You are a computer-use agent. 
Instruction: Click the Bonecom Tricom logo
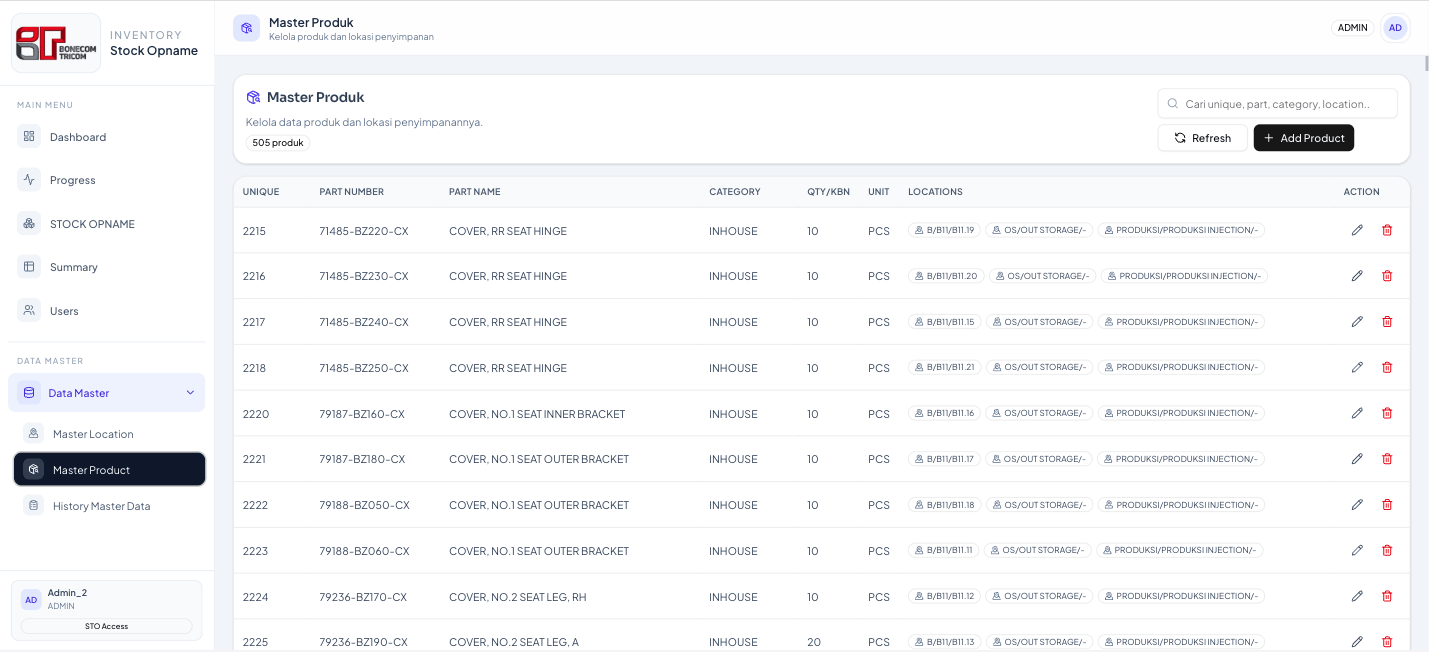(58, 43)
